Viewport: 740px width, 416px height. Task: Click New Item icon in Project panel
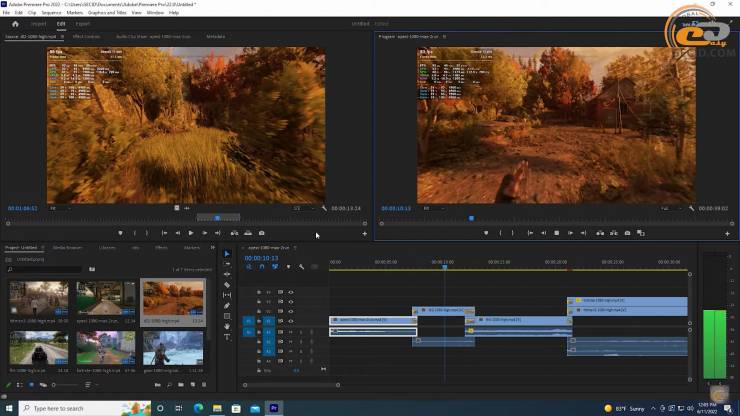[x=193, y=385]
